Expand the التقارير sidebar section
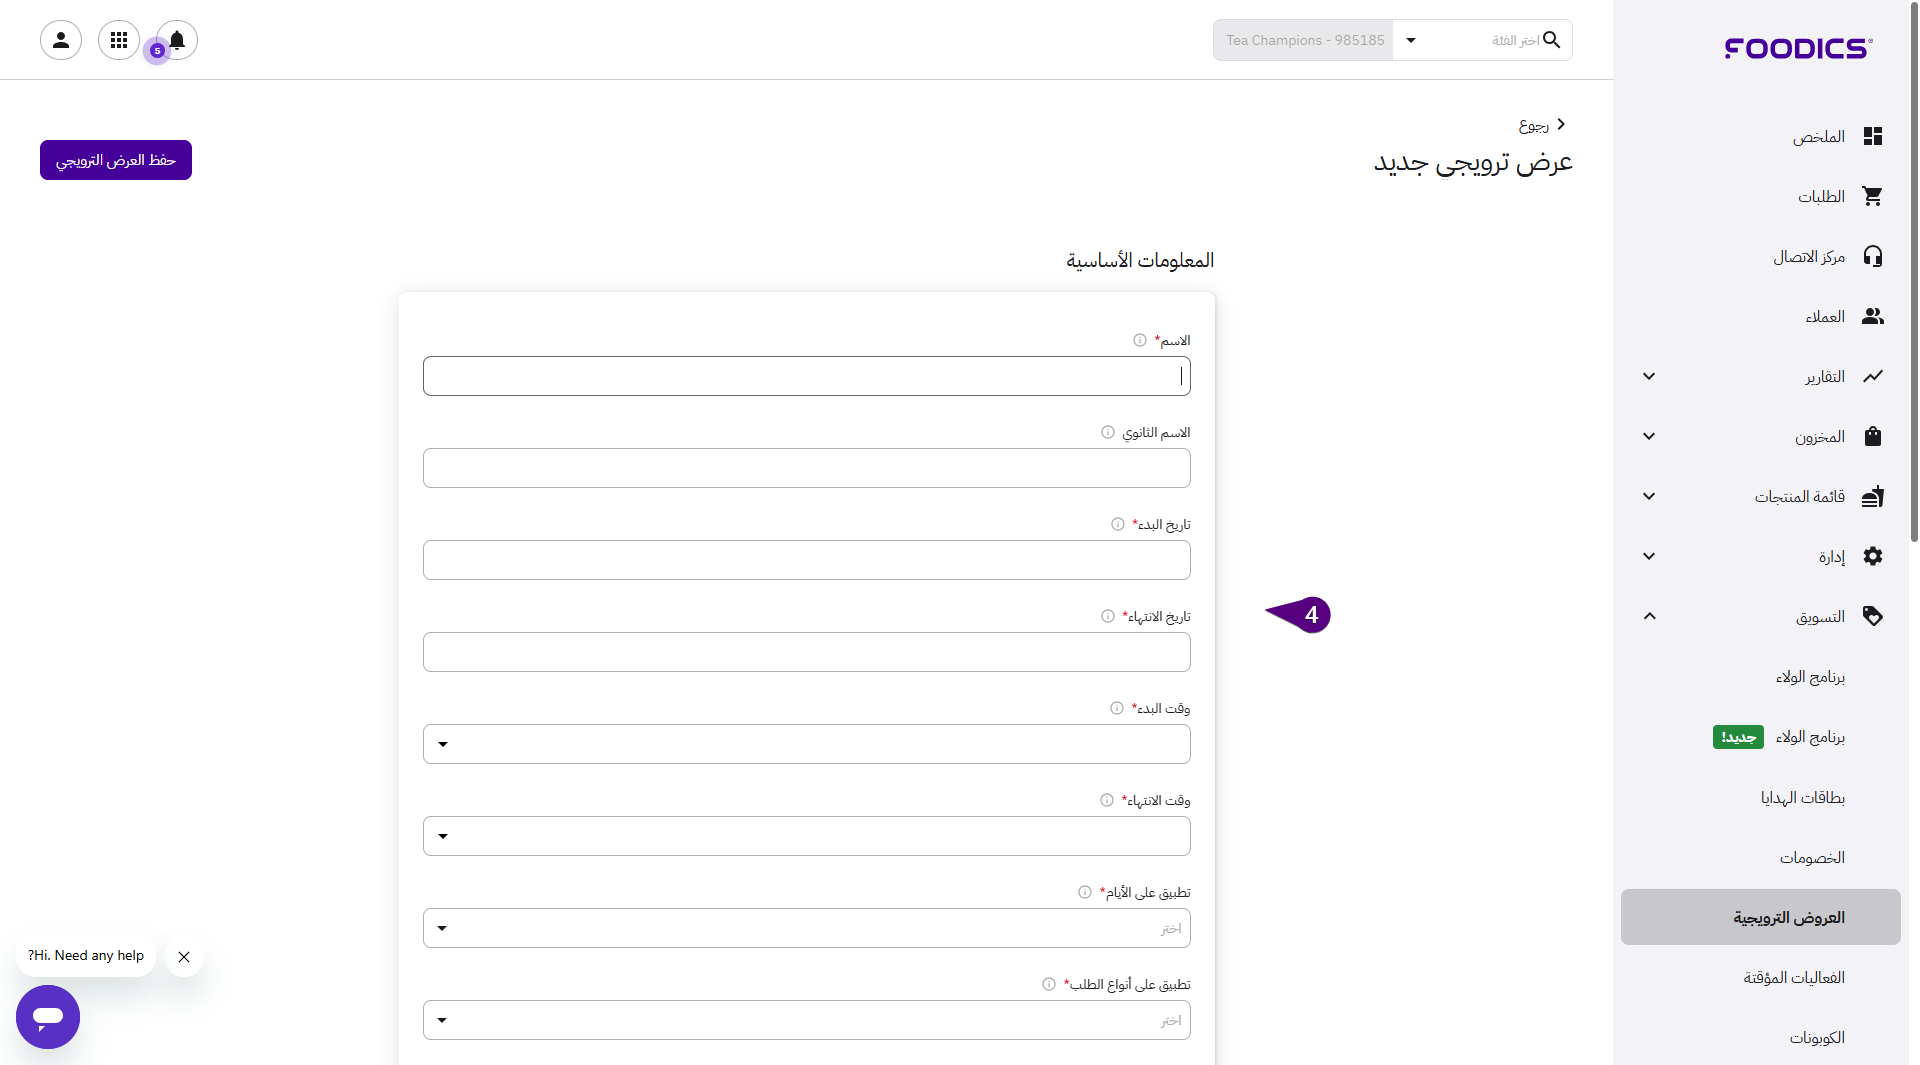 pos(1649,376)
